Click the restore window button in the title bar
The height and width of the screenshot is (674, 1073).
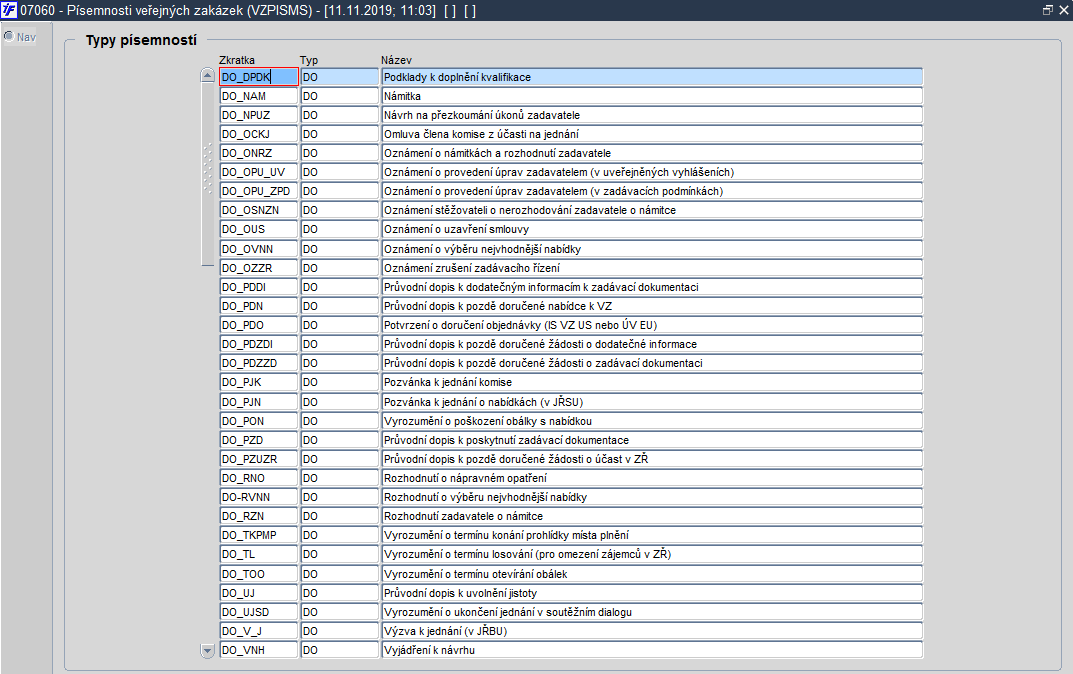pyautogui.click(x=1048, y=10)
